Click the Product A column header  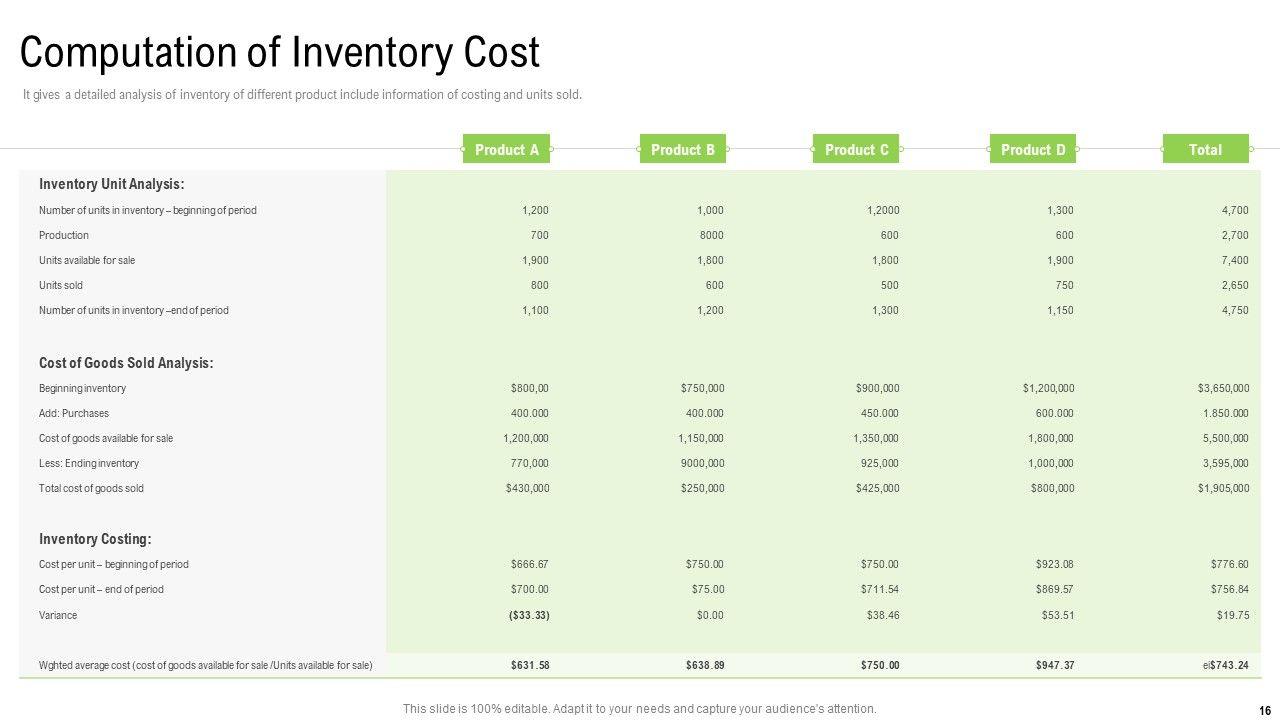point(506,149)
